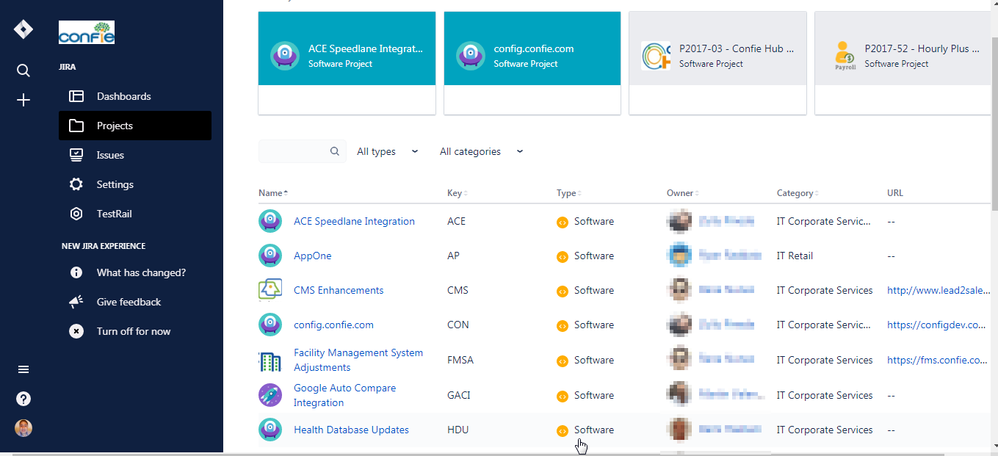The height and width of the screenshot is (456, 998).
Task: Click the Jira diamond logo icon
Action: [24, 30]
